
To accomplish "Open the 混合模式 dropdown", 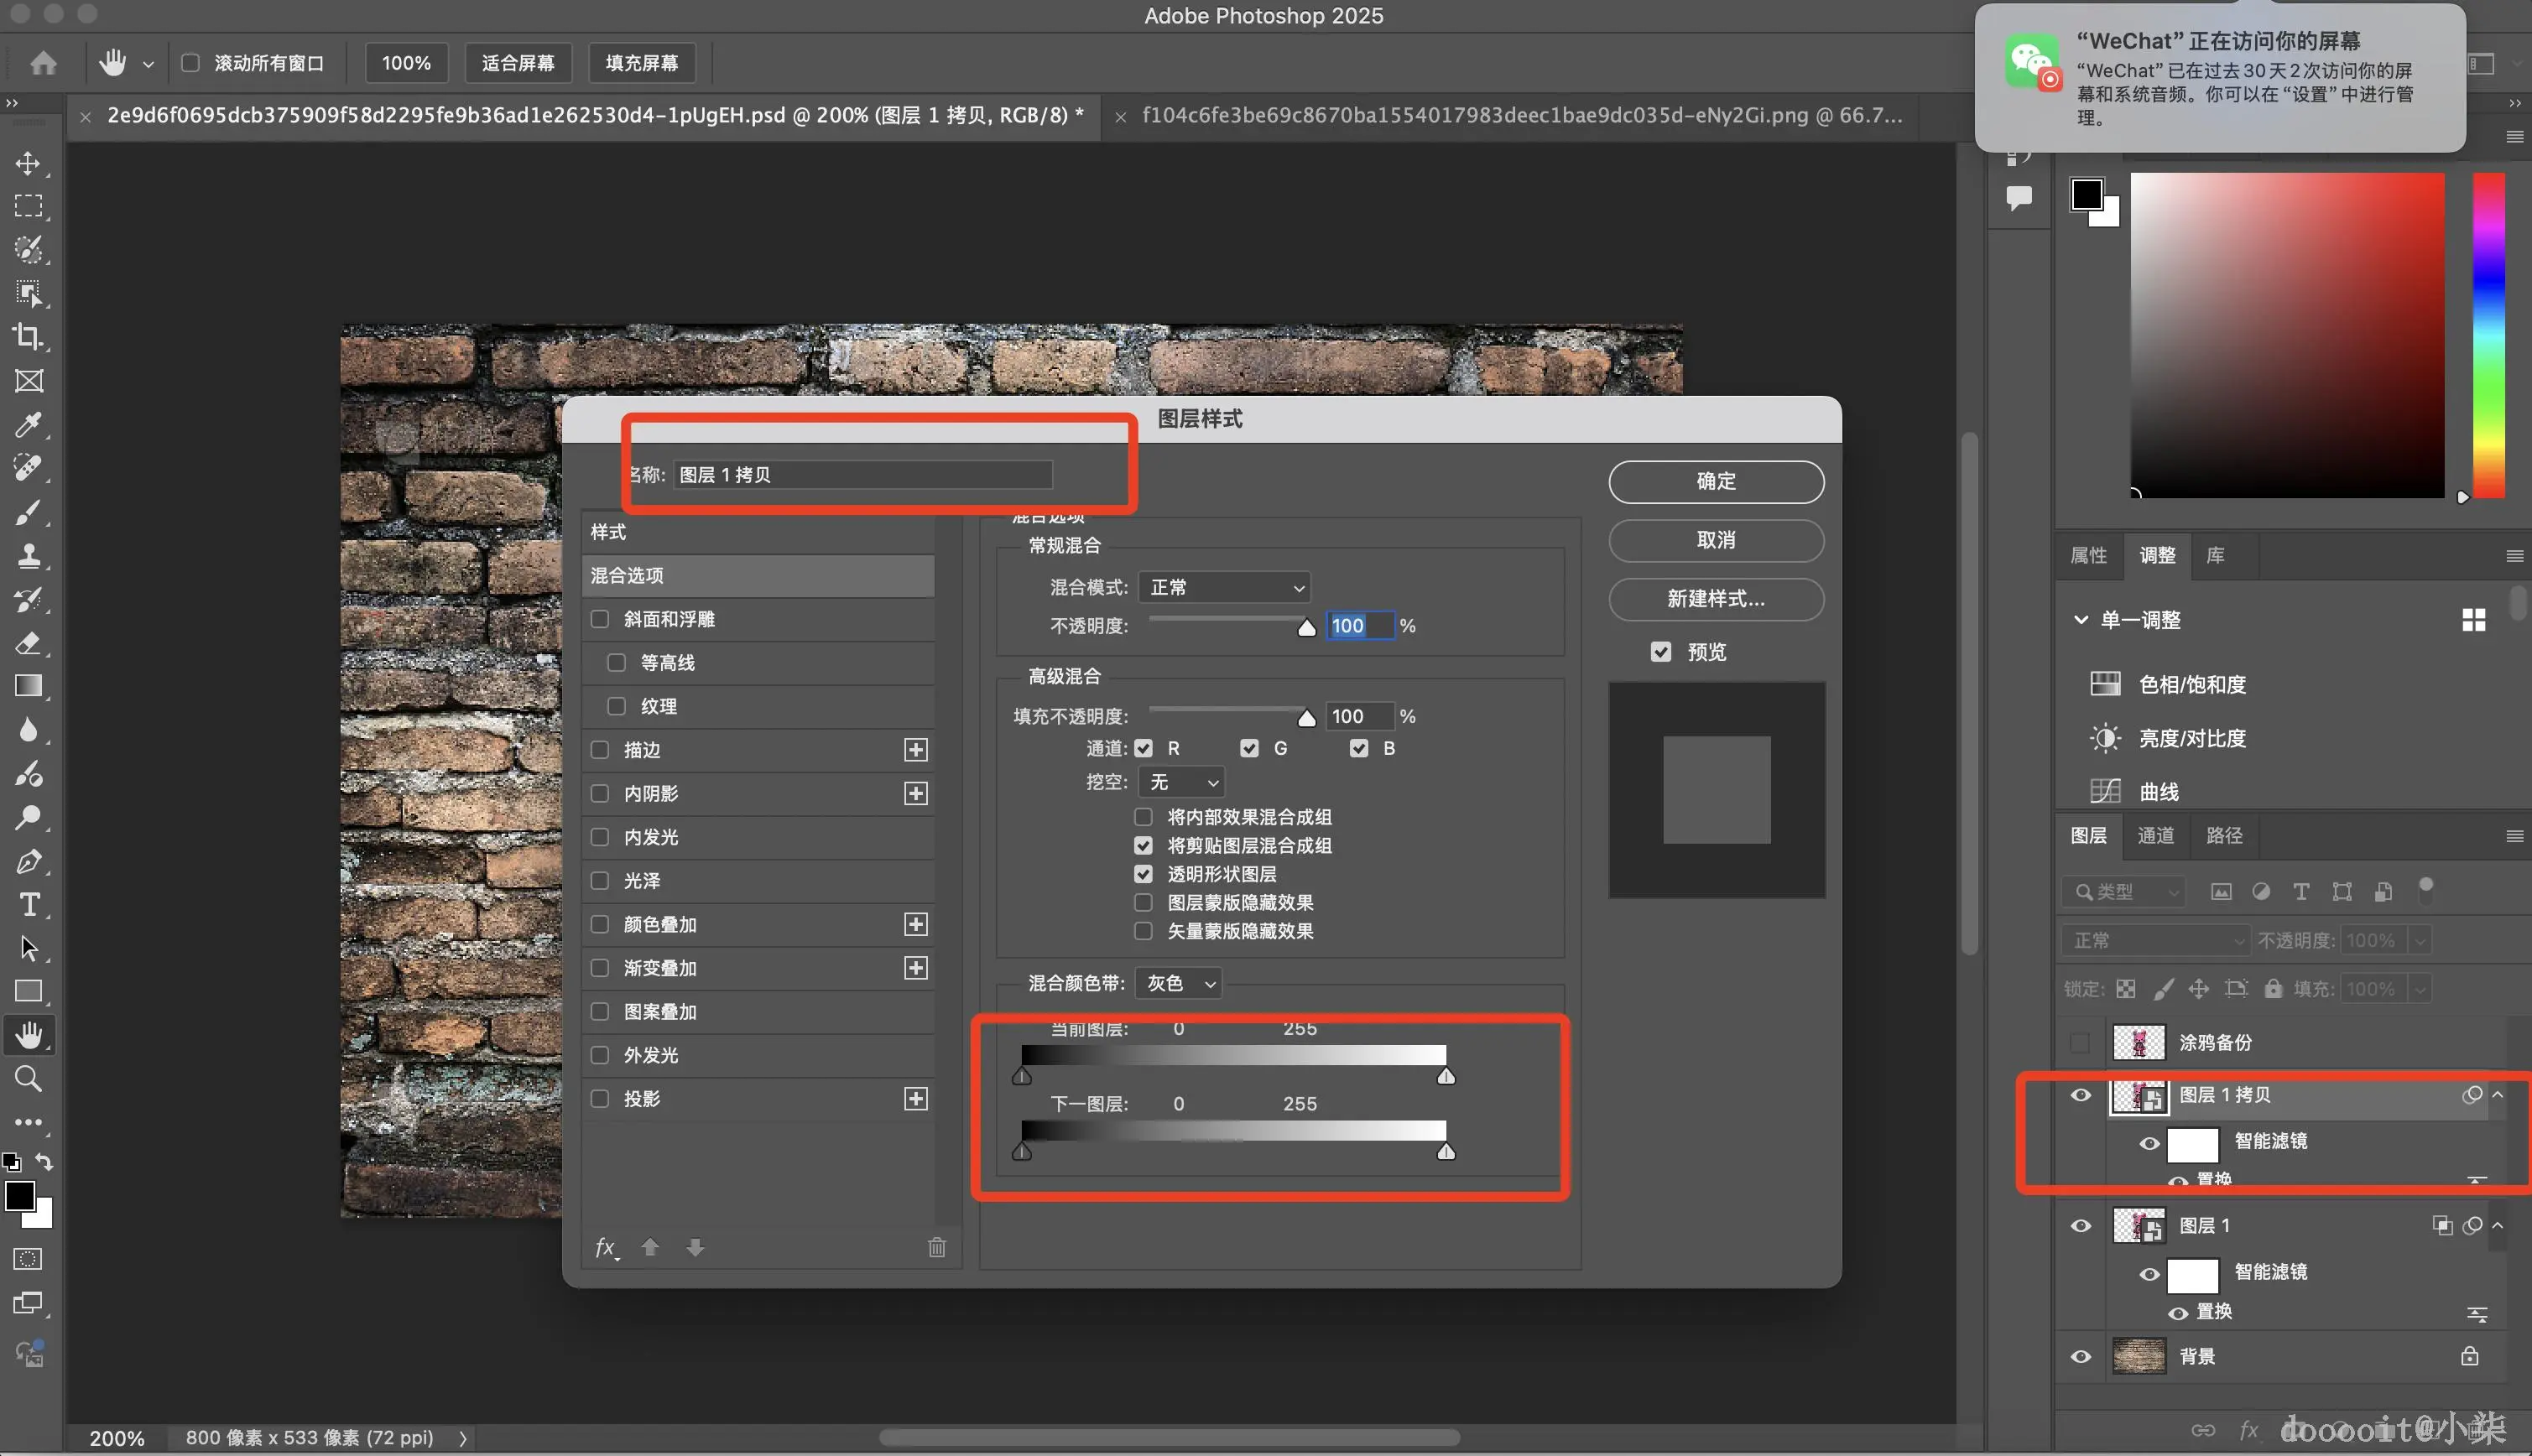I will [1225, 588].
